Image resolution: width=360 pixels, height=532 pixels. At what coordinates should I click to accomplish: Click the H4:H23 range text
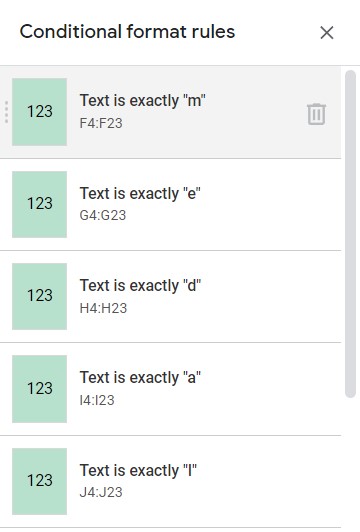[103, 308]
